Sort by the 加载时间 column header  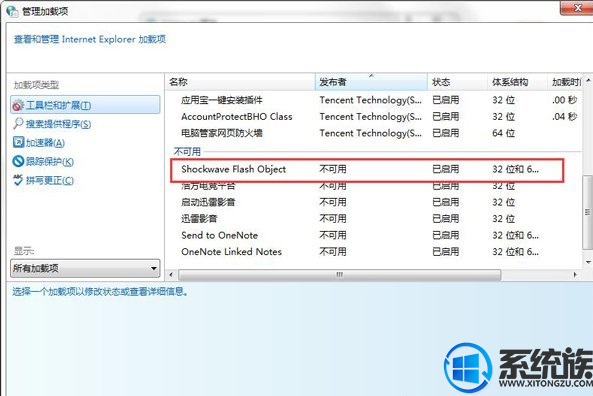click(x=565, y=82)
